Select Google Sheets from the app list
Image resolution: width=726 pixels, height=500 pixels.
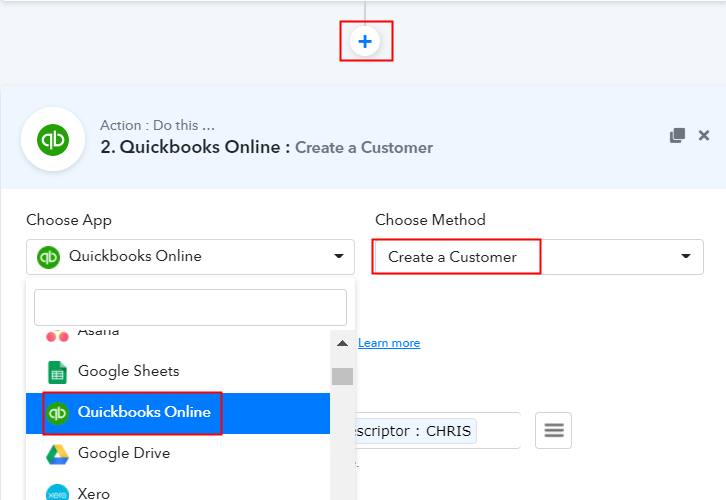coord(178,372)
